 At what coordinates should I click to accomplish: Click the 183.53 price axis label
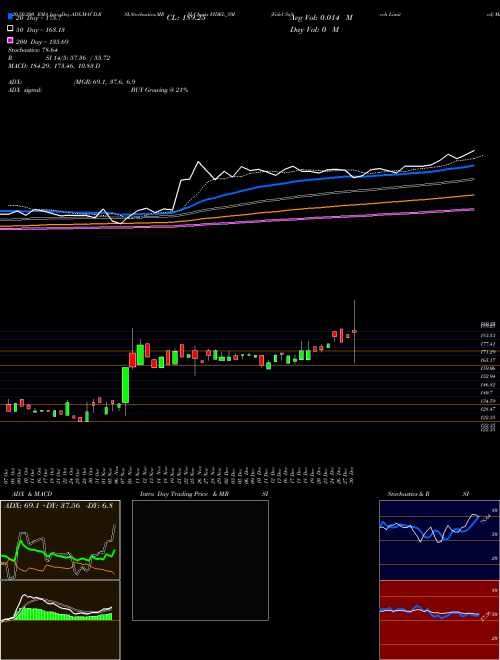click(x=488, y=335)
